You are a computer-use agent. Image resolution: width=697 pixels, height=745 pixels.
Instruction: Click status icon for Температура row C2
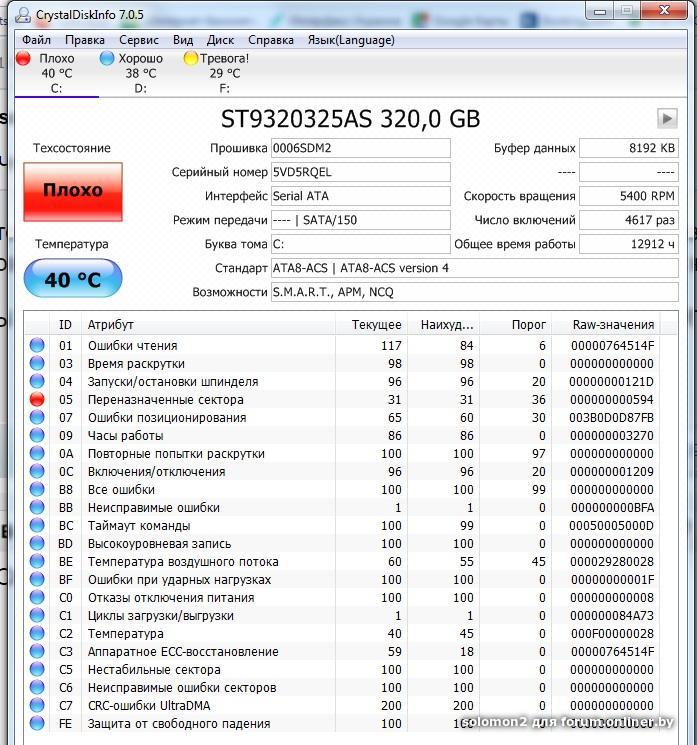[x=37, y=633]
